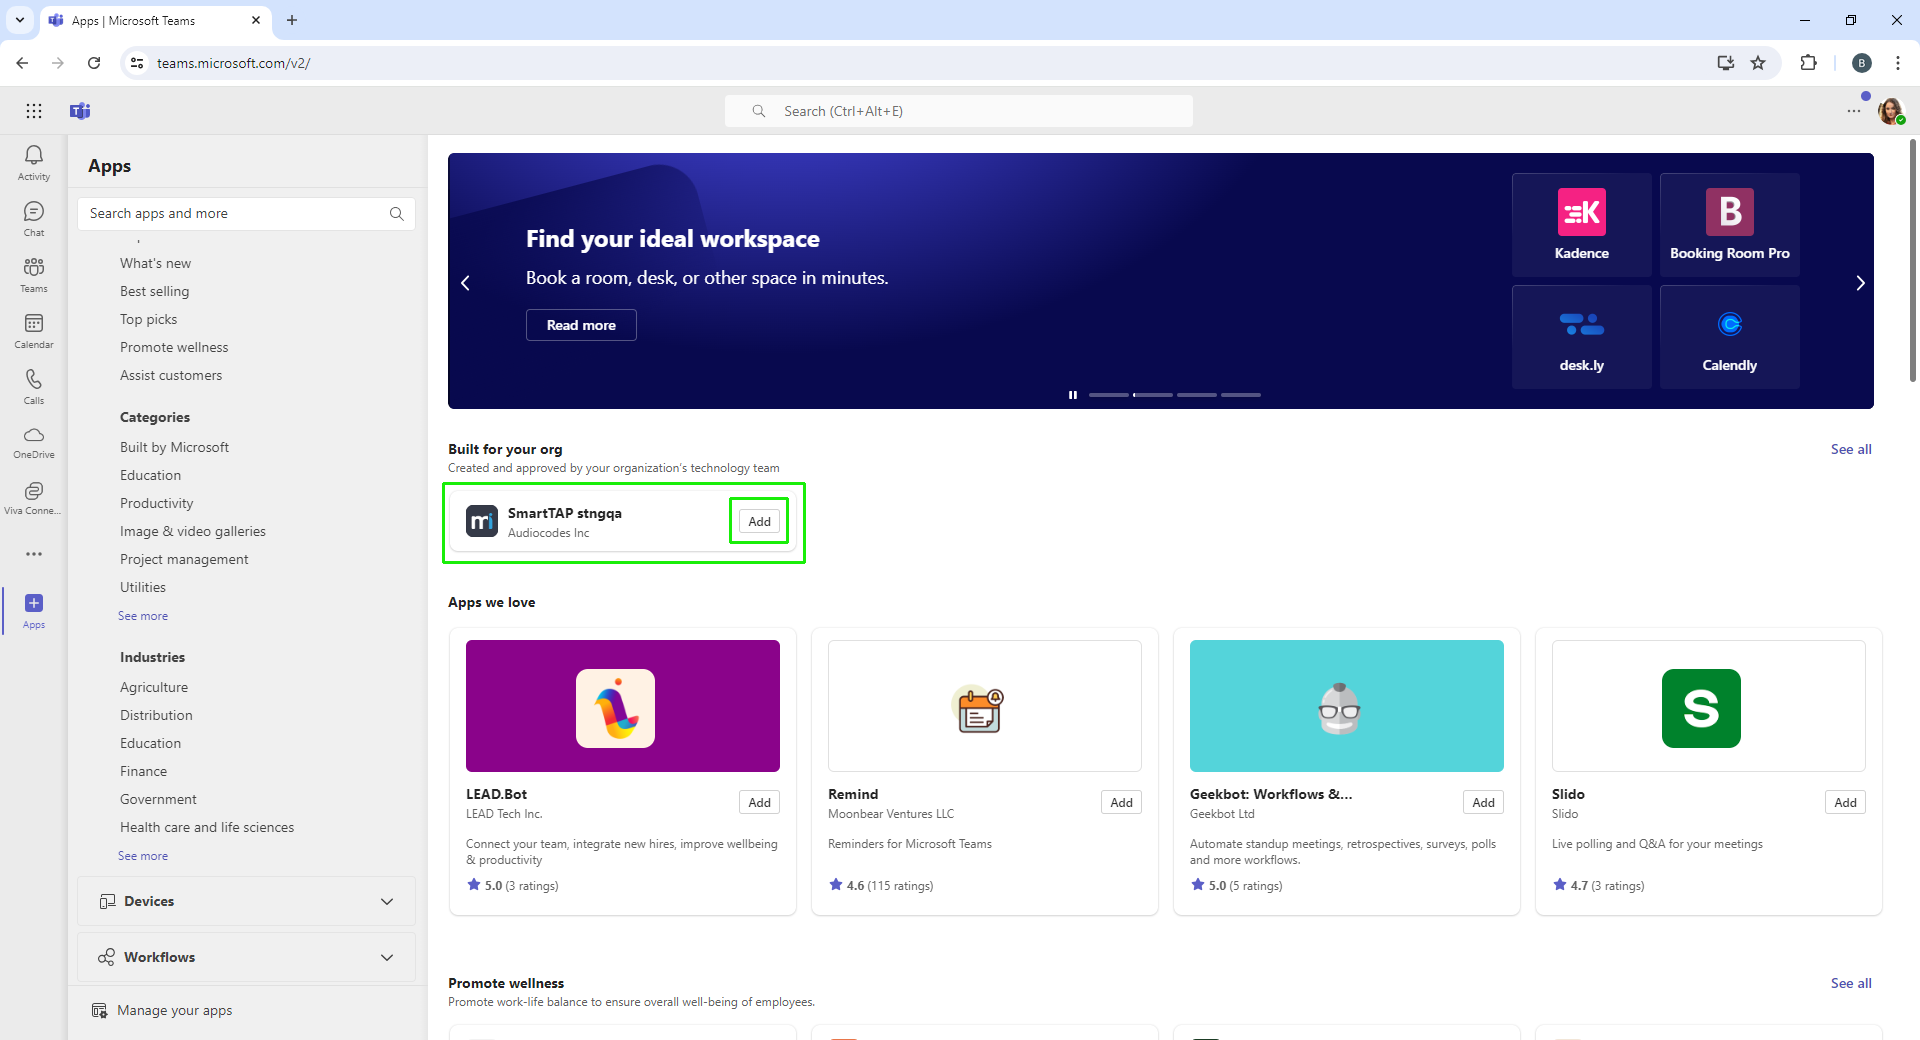
Task: Click the magnifier icon in apps search
Action: point(397,213)
